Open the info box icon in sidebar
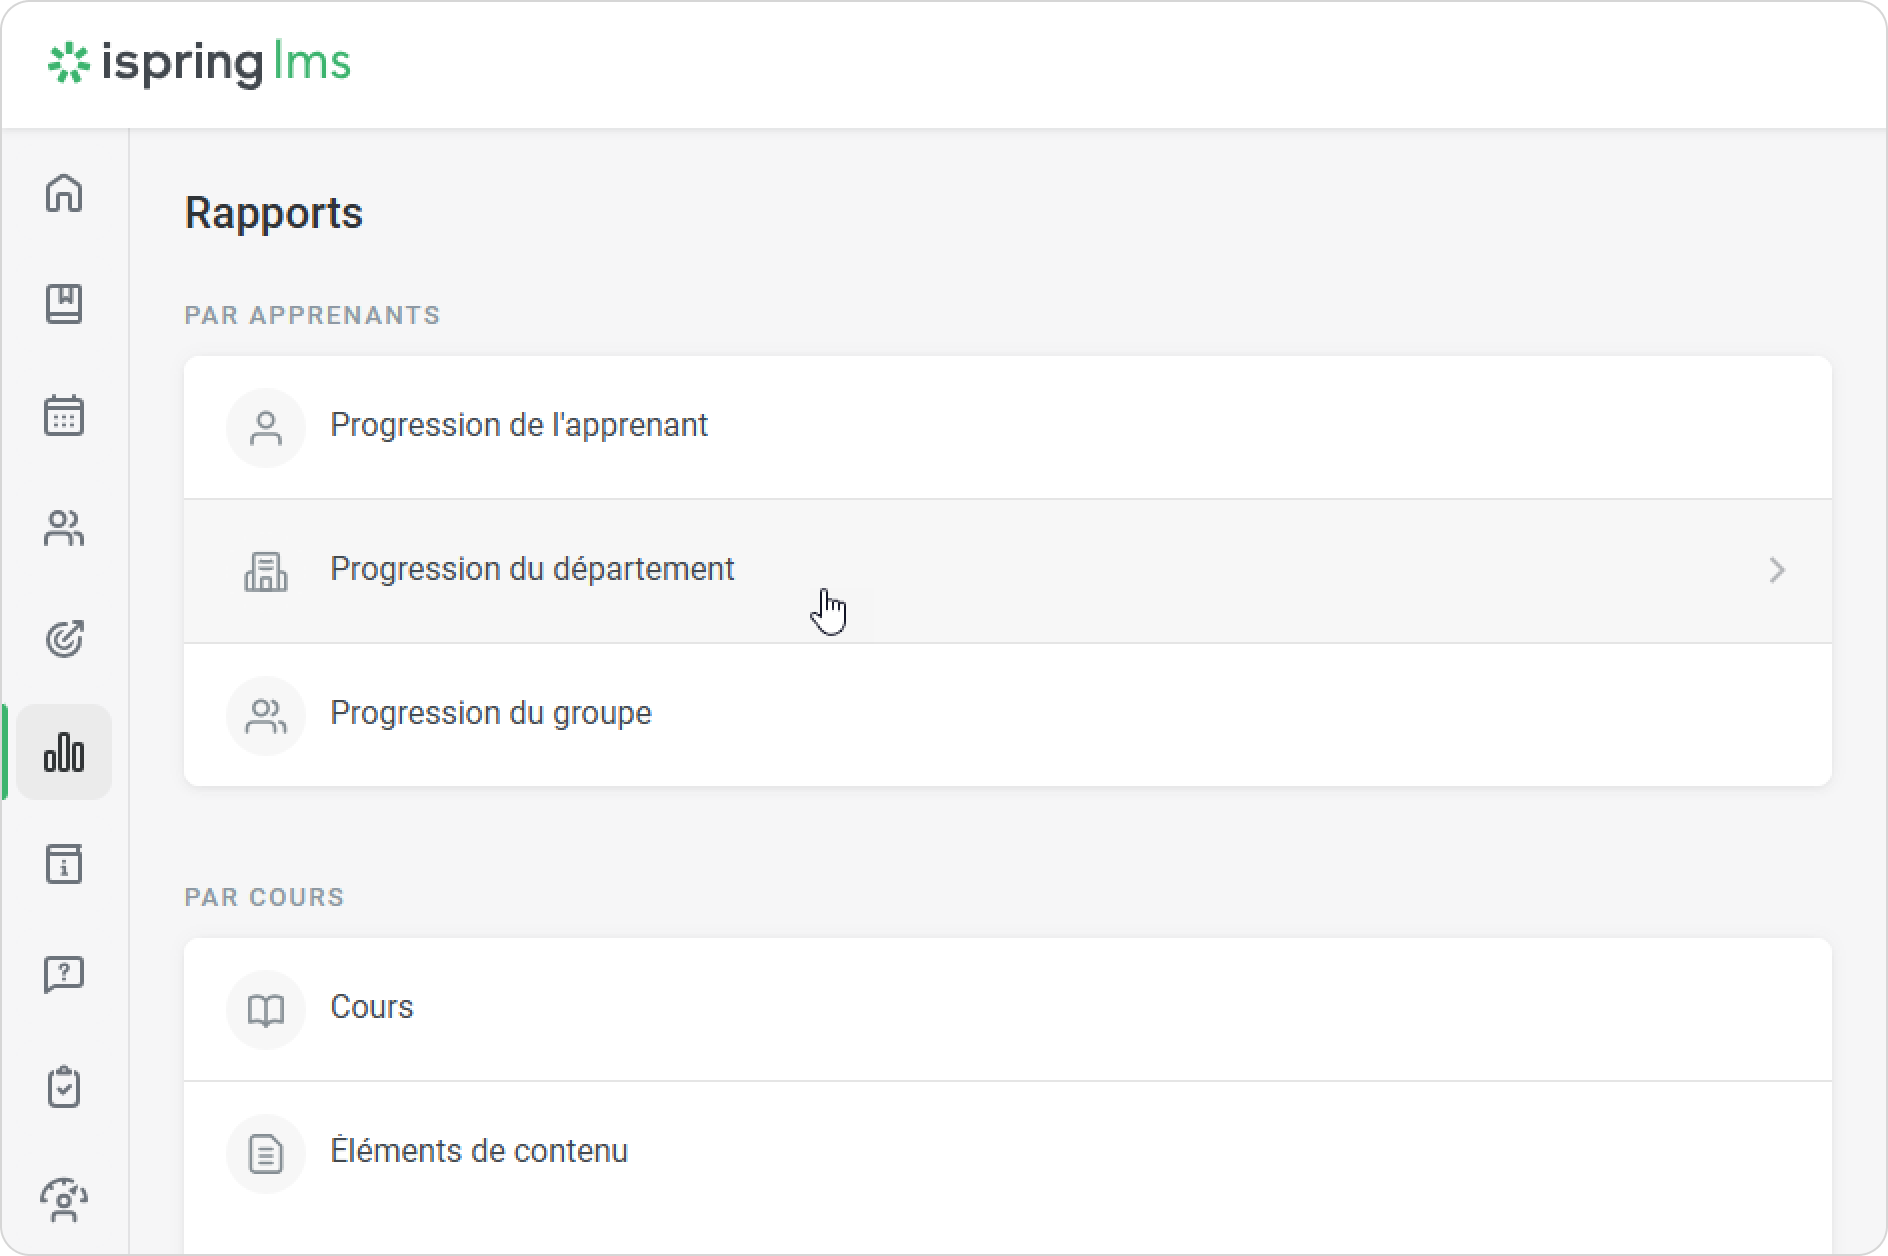Viewport: 1888px width, 1256px height. (x=64, y=864)
